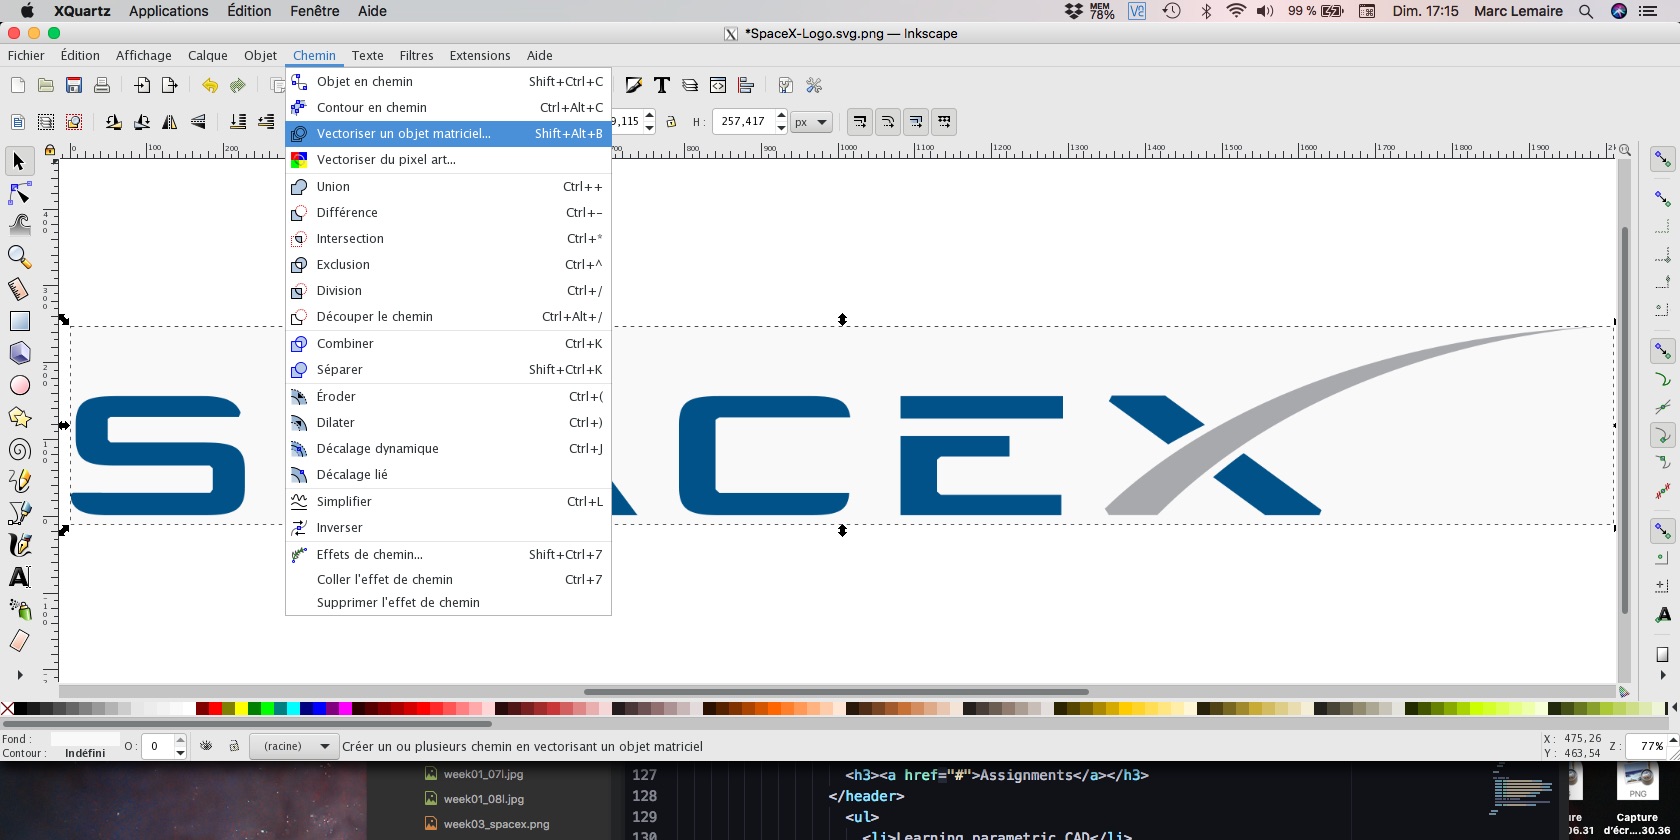The image size is (1680, 840).
Task: Choose Objet en chemin menu entry
Action: coord(448,81)
